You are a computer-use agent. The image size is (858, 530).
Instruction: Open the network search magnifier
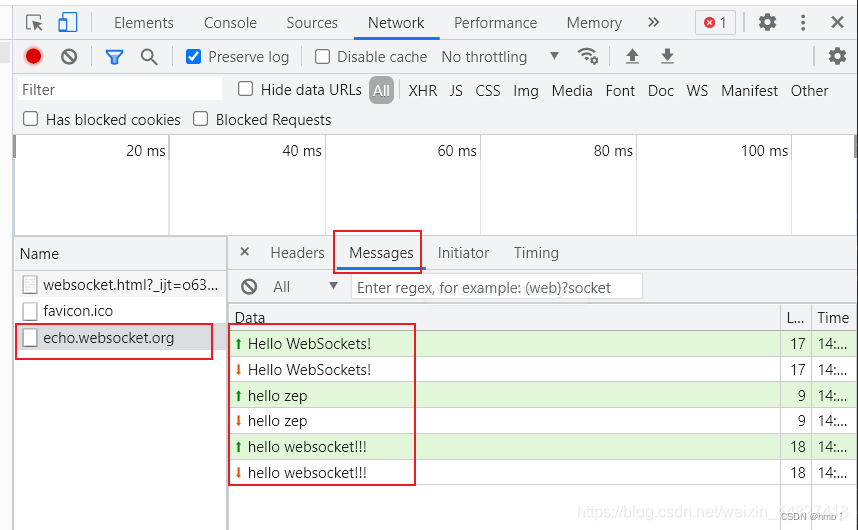tap(149, 57)
